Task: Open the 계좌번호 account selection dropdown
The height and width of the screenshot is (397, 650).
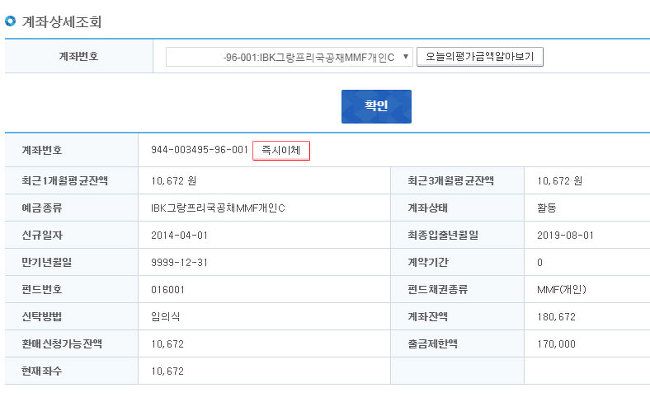Action: tap(289, 57)
